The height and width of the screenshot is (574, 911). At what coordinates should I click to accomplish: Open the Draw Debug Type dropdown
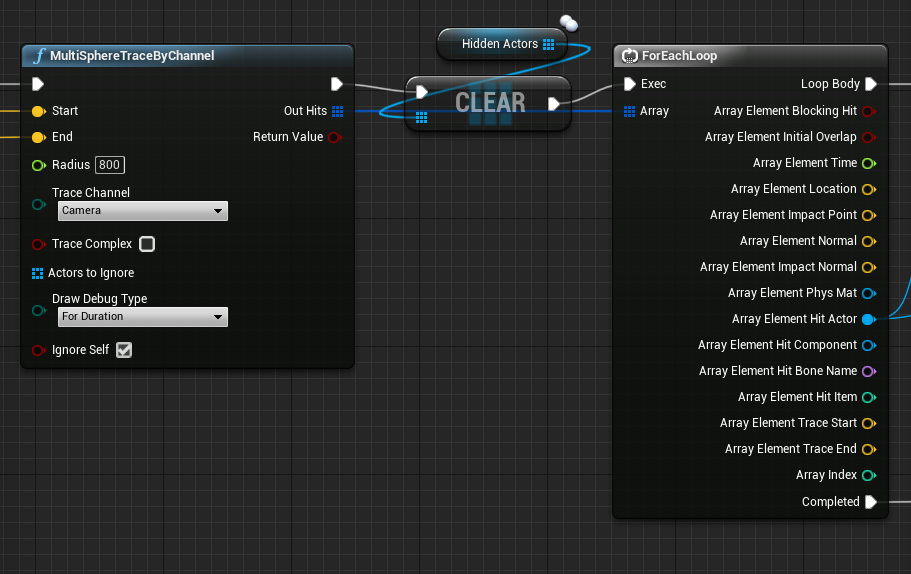(x=143, y=317)
